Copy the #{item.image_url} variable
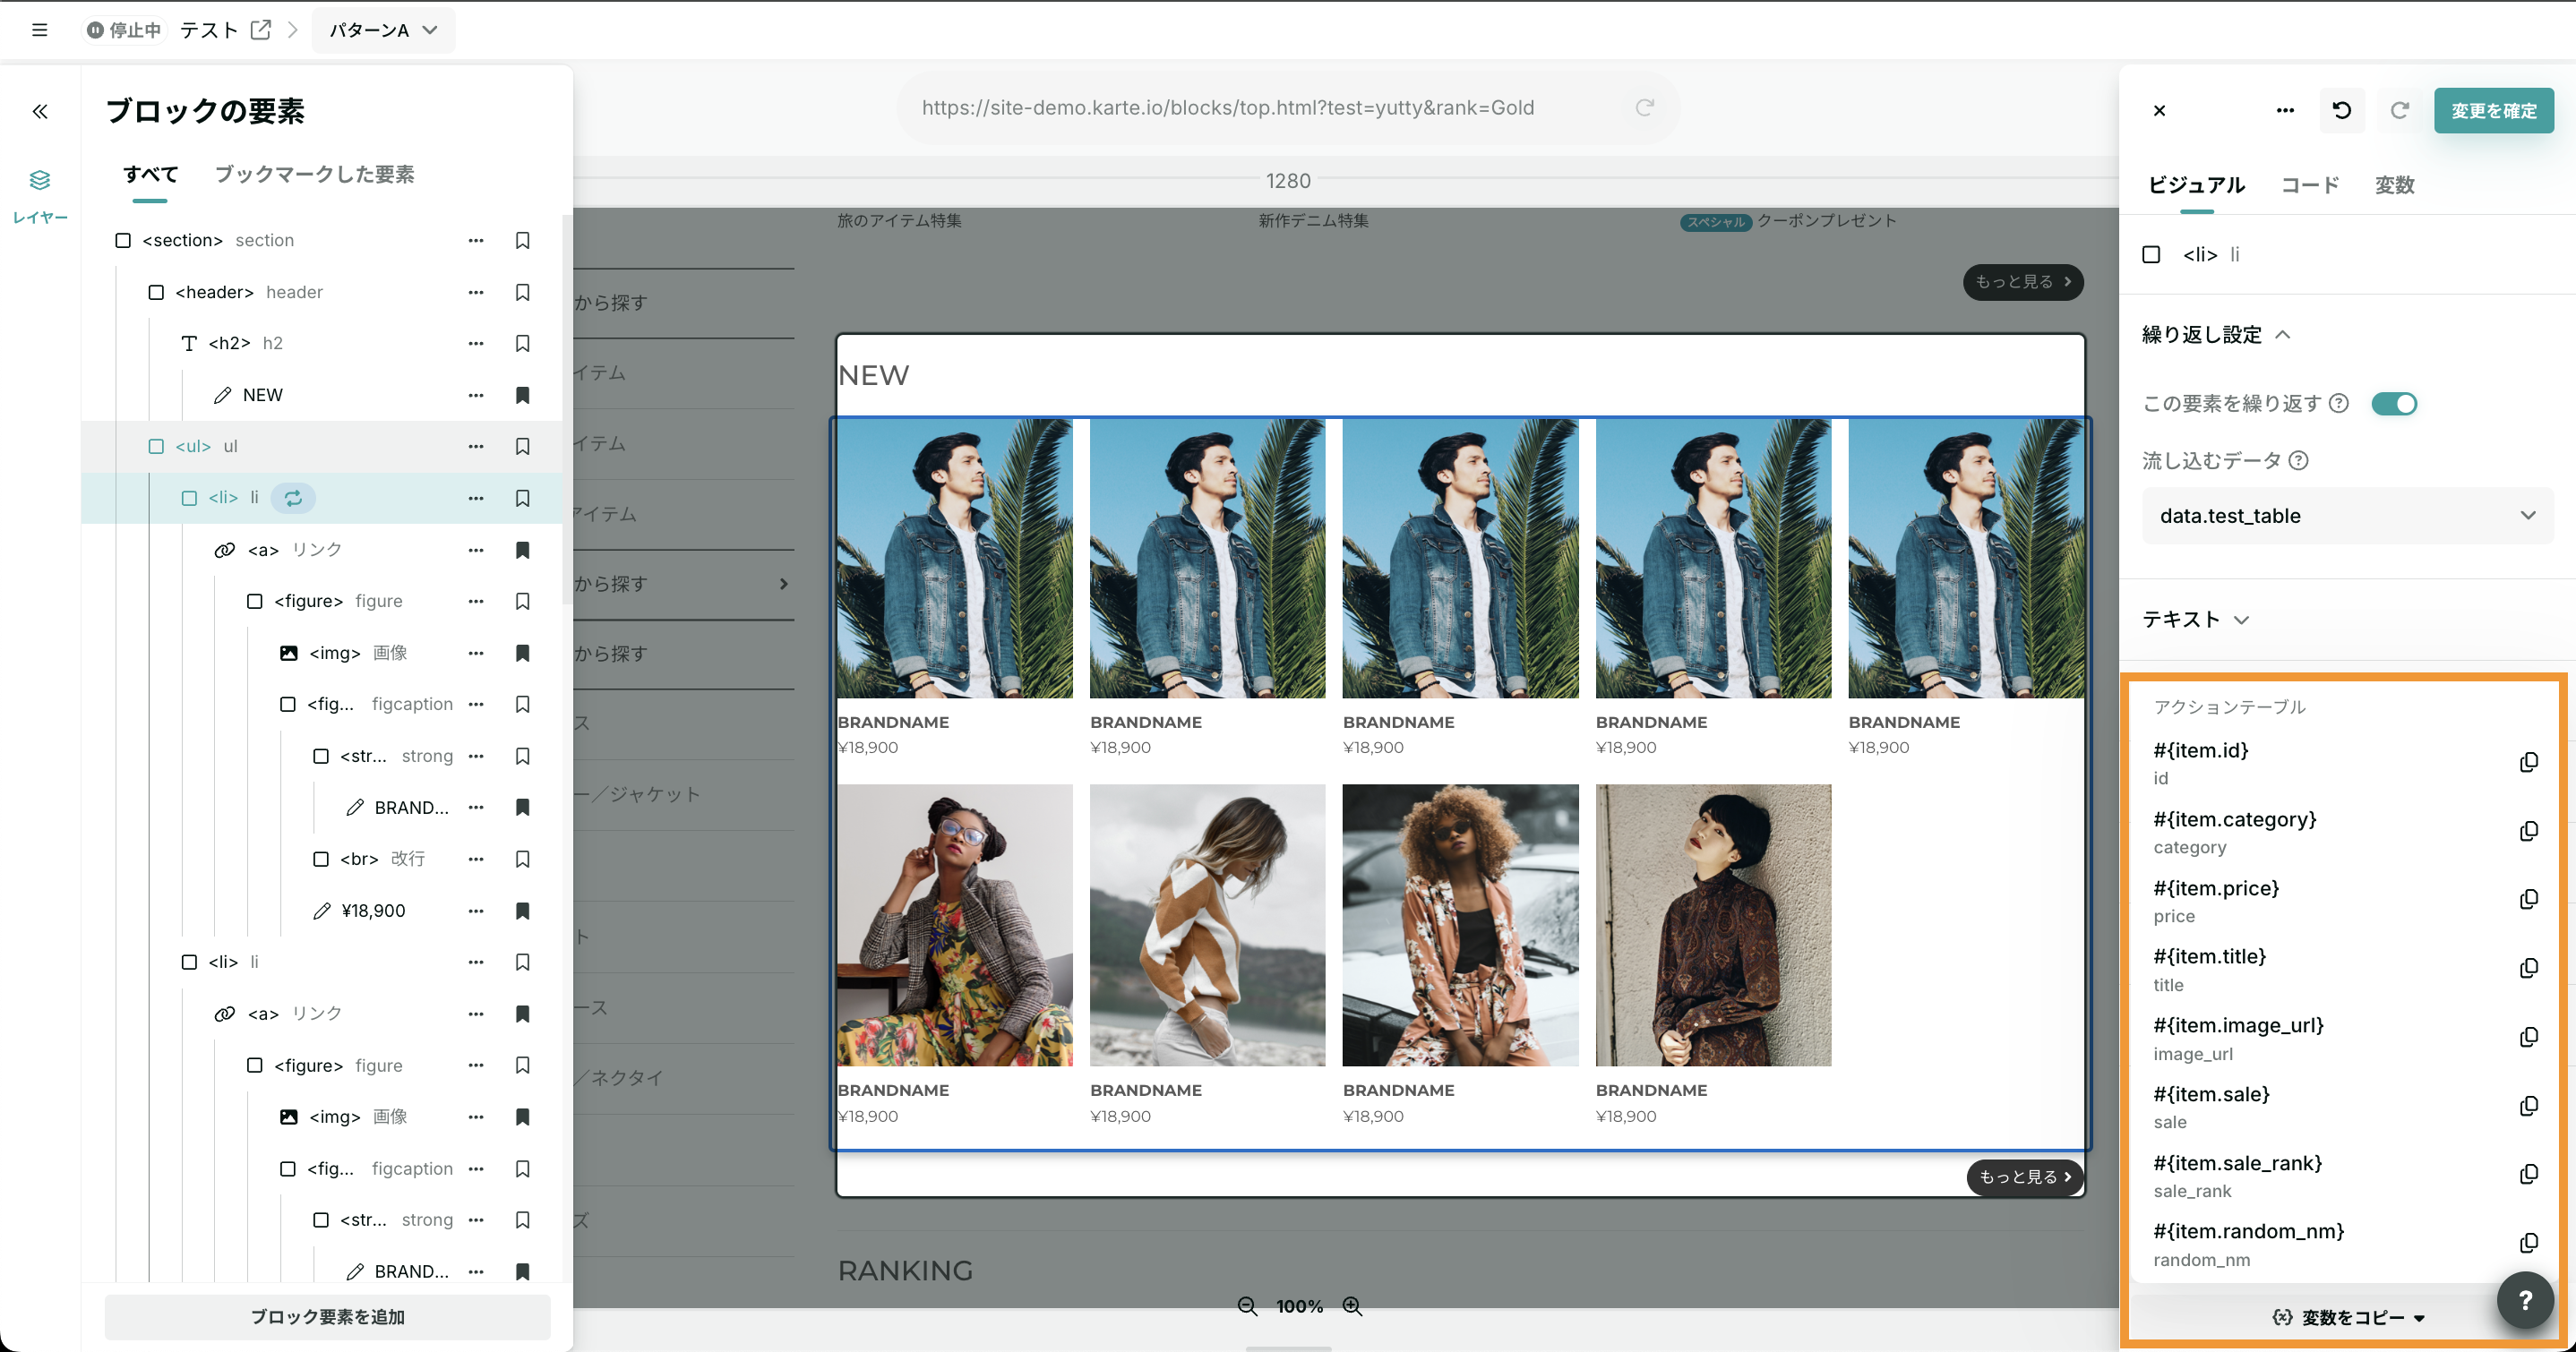Image resolution: width=2576 pixels, height=1352 pixels. click(2528, 1037)
